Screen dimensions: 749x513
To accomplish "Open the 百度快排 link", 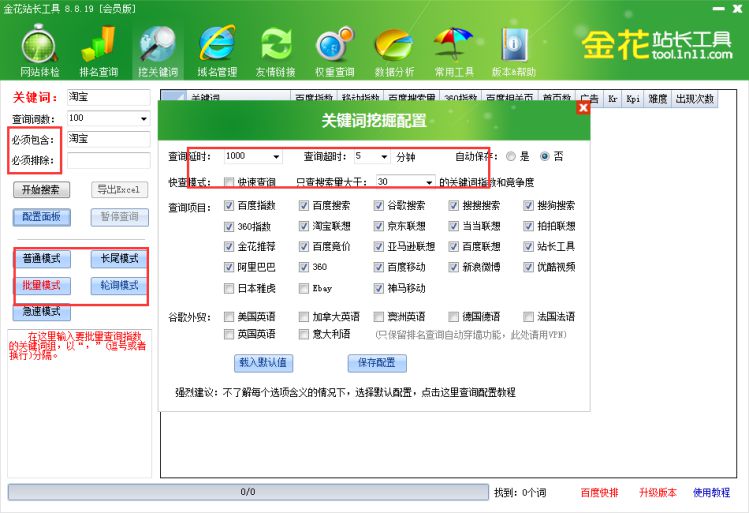I will 599,492.
